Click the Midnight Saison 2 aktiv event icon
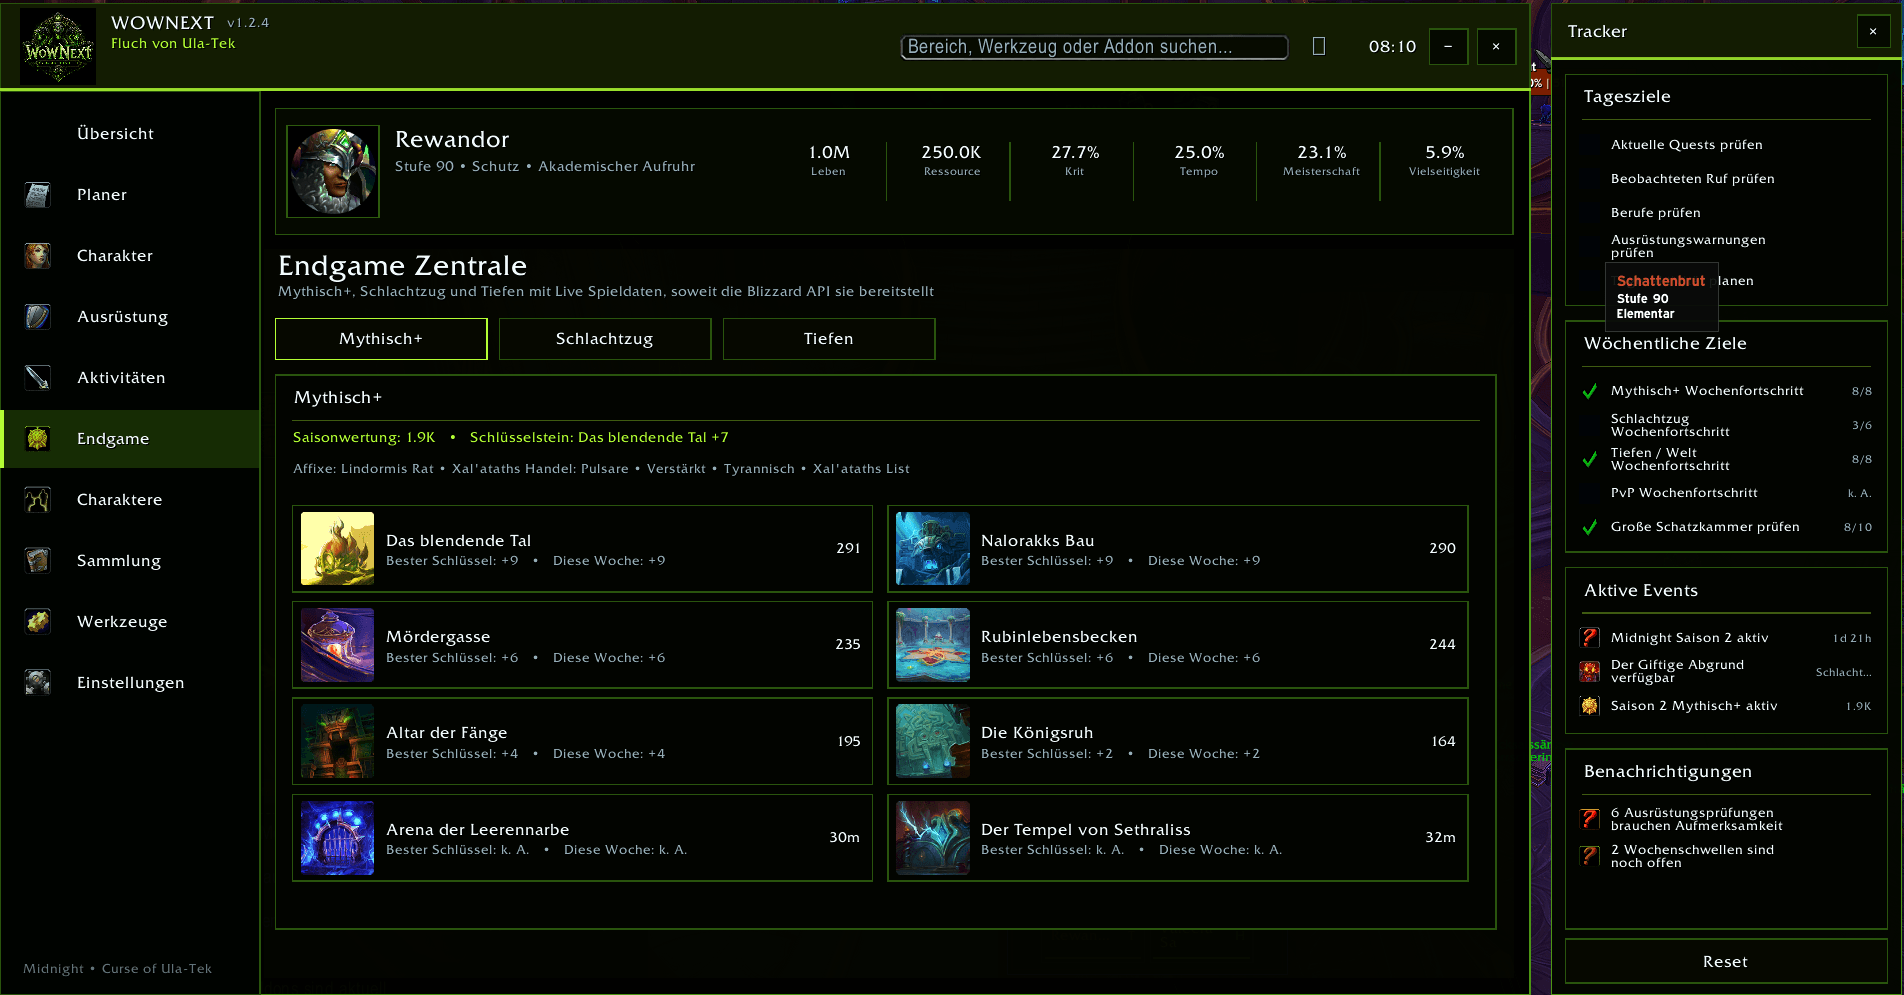The image size is (1904, 995). [x=1590, y=638]
